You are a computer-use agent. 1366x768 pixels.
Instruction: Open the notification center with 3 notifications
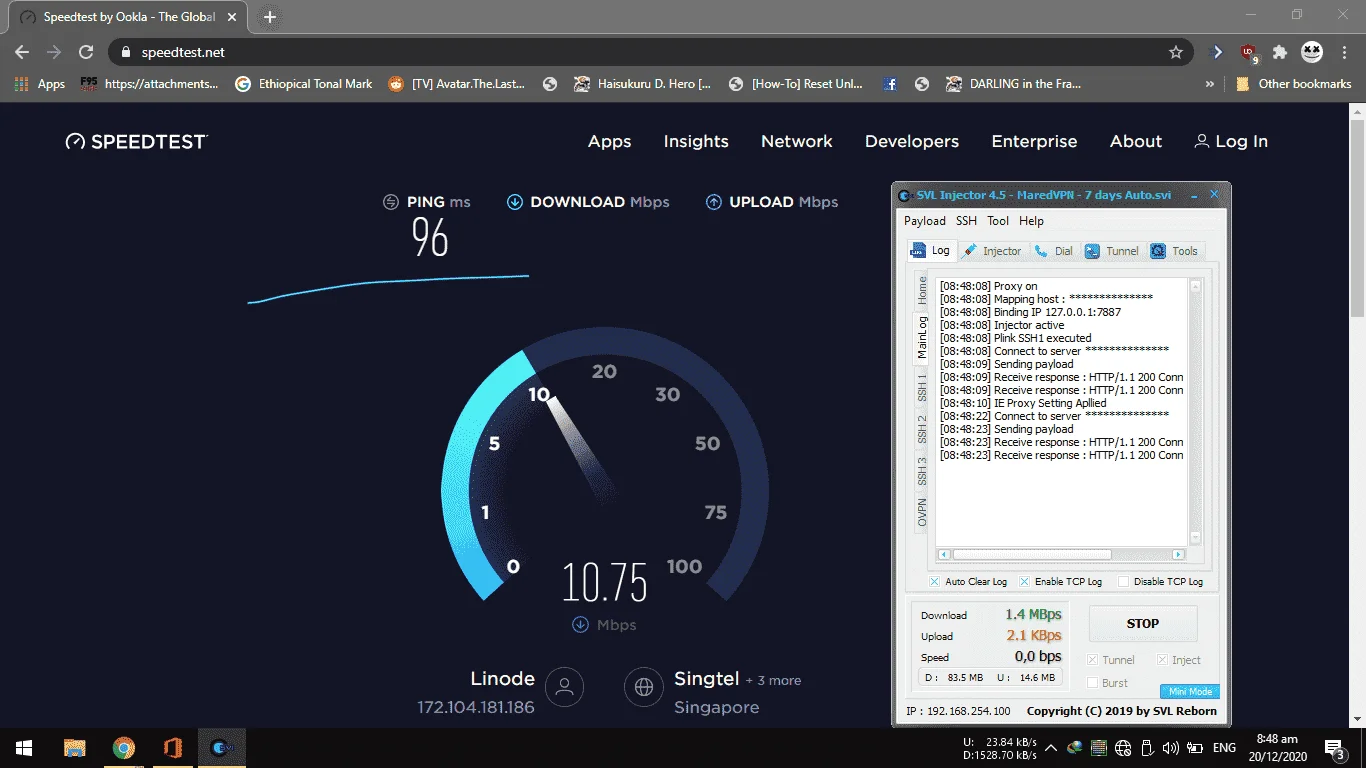pos(1334,748)
